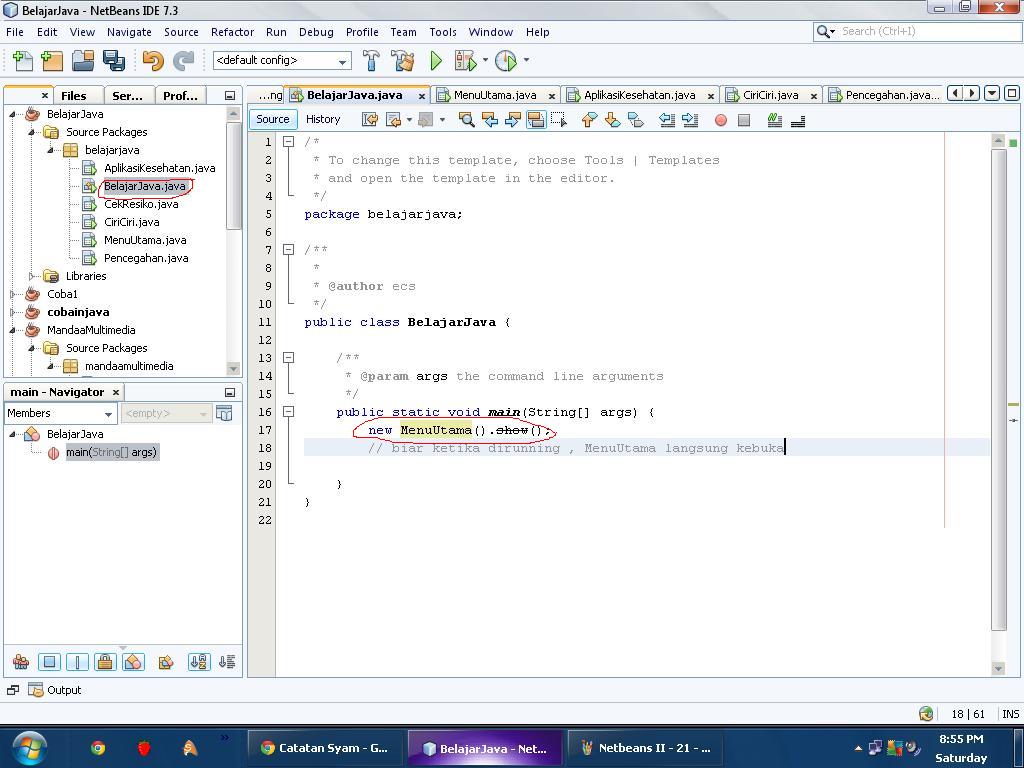Click the History view button

tap(322, 119)
